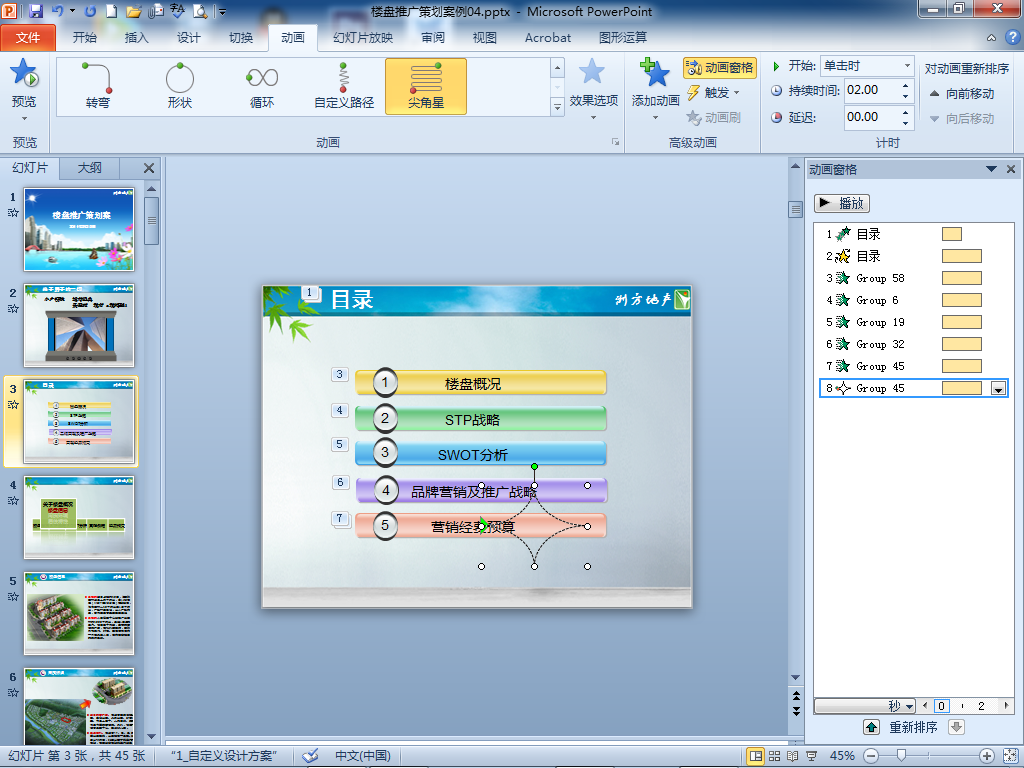Switch to the 视图 ribbon tab

[485, 38]
